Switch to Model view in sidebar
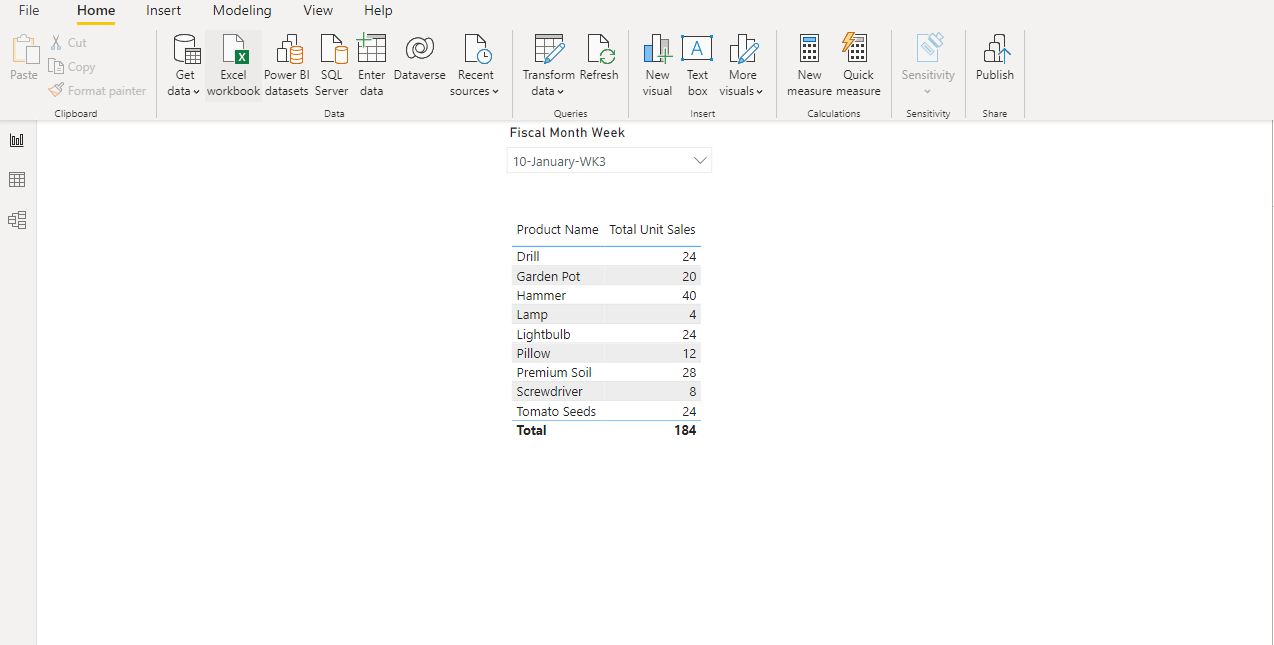The width and height of the screenshot is (1274, 645). 17,220
